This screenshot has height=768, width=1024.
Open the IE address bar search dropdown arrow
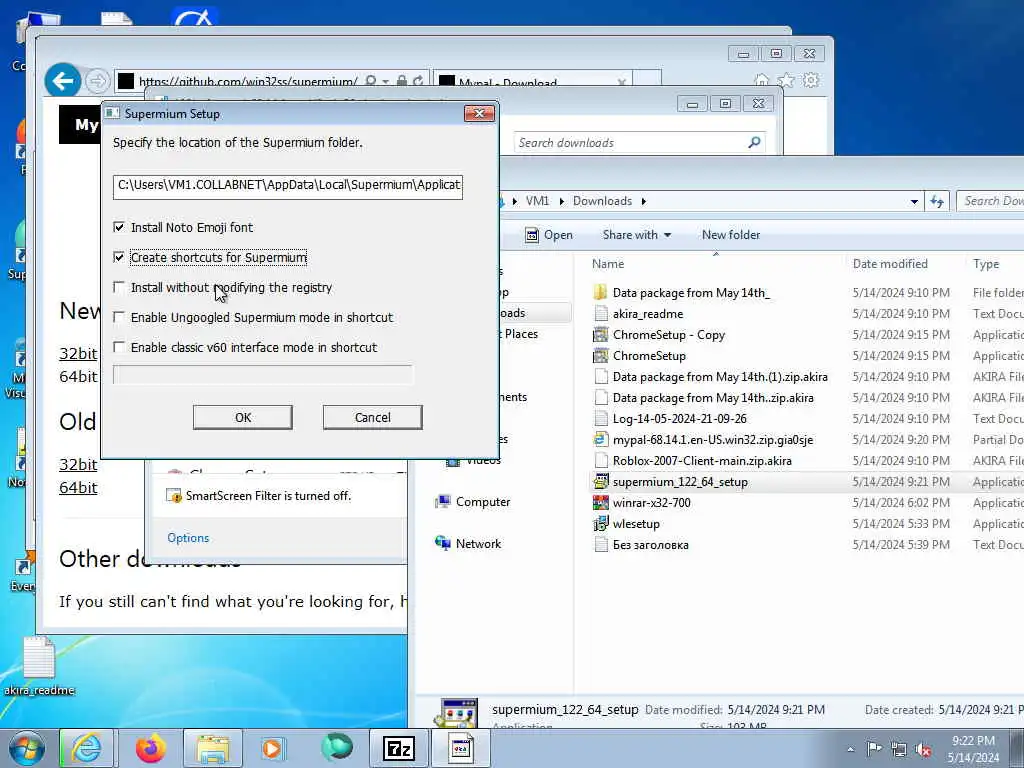tap(385, 81)
